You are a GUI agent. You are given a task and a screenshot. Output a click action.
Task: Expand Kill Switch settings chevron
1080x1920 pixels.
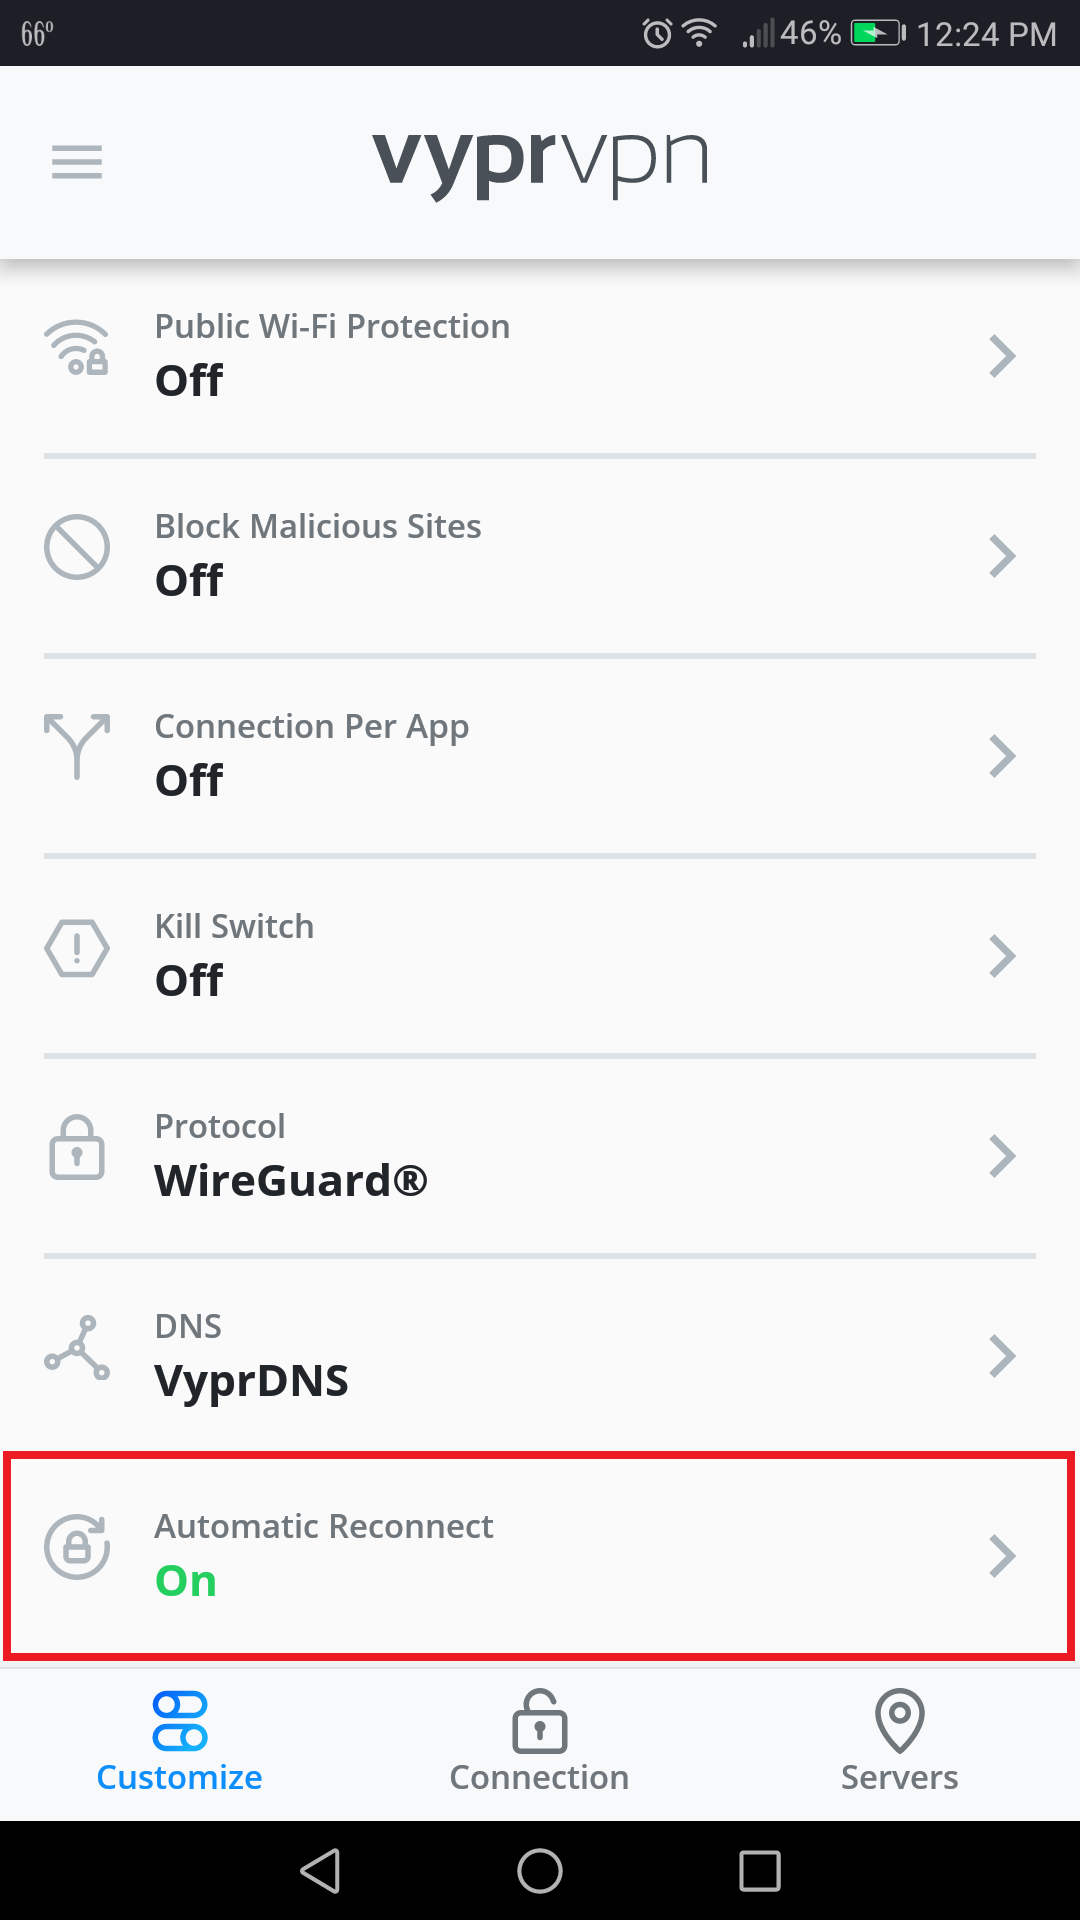(1003, 955)
